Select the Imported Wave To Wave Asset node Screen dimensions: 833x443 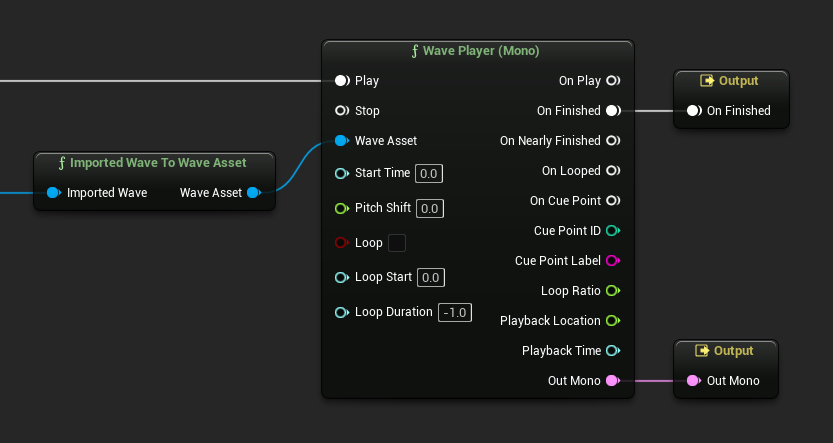click(153, 163)
